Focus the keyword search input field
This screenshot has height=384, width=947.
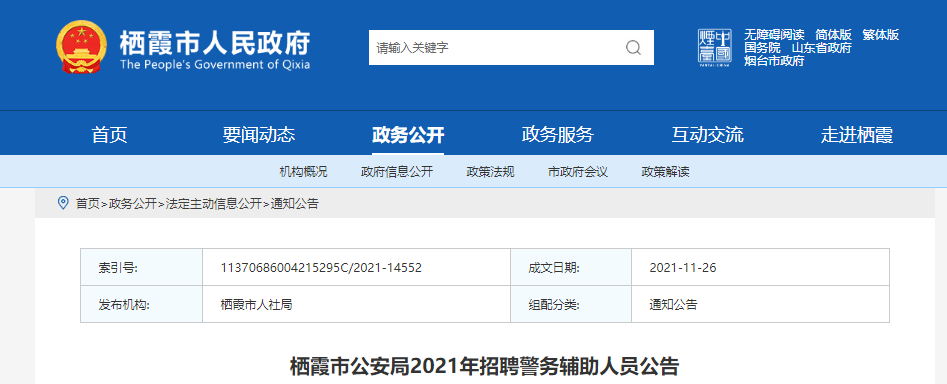(x=511, y=48)
